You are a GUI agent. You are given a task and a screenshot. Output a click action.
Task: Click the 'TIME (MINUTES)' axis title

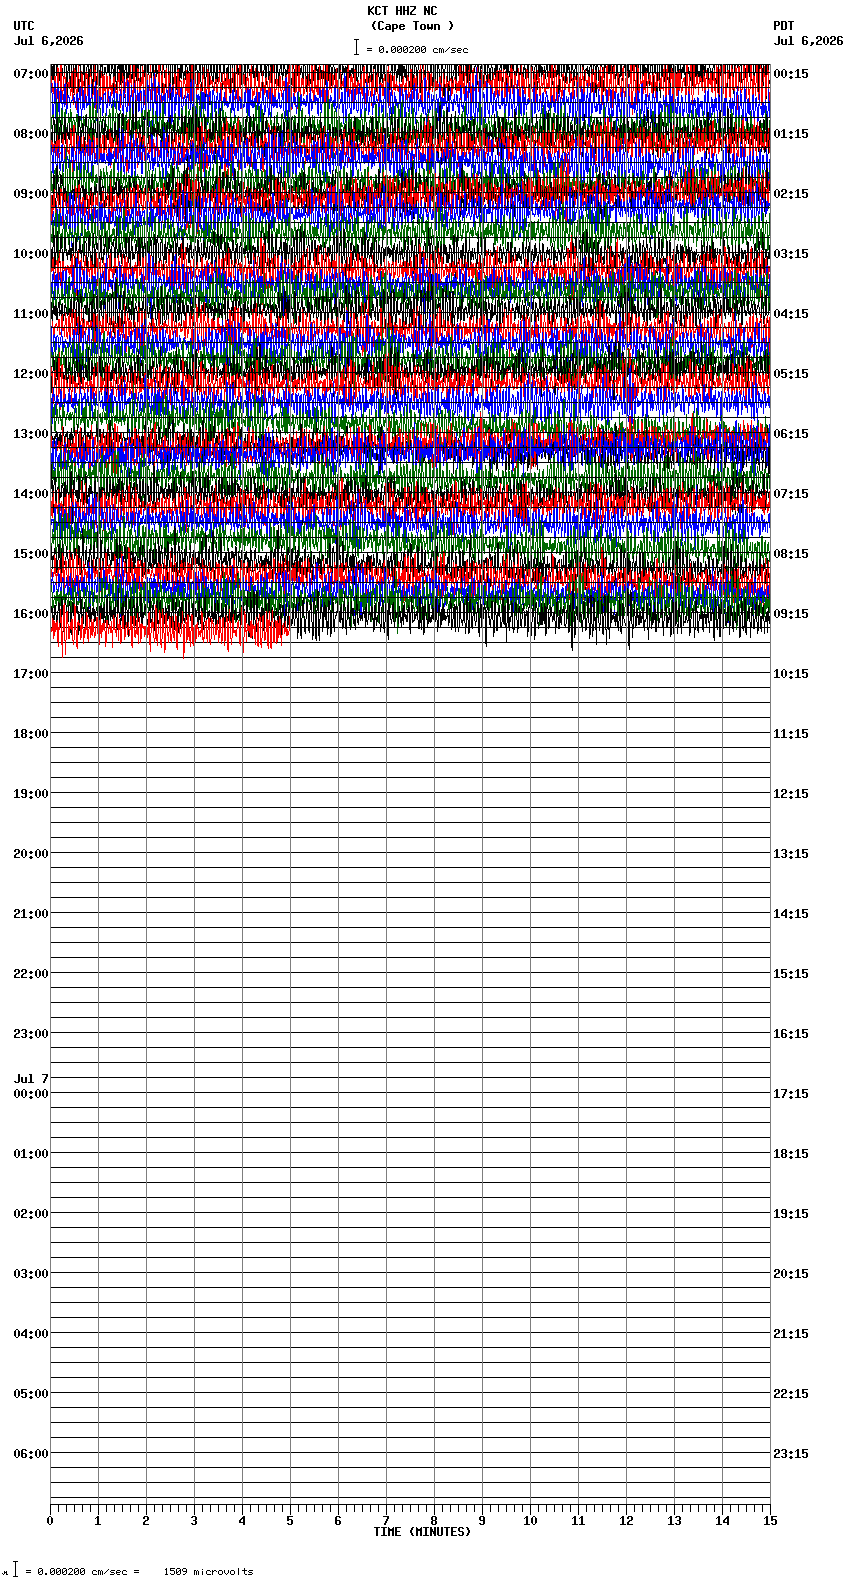click(x=422, y=1532)
